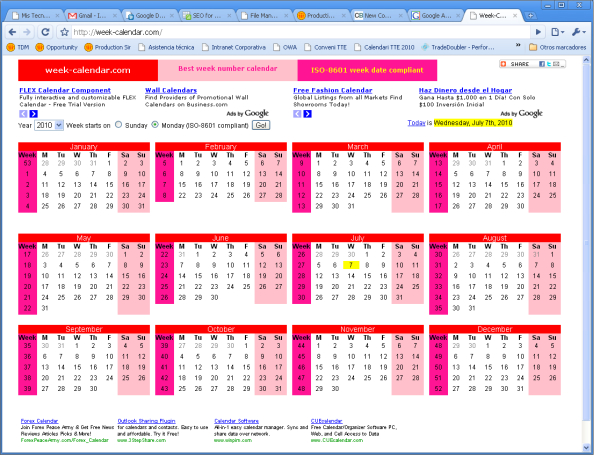Click 'Best week number calendar' banner
The image size is (600, 457).
(228, 70)
